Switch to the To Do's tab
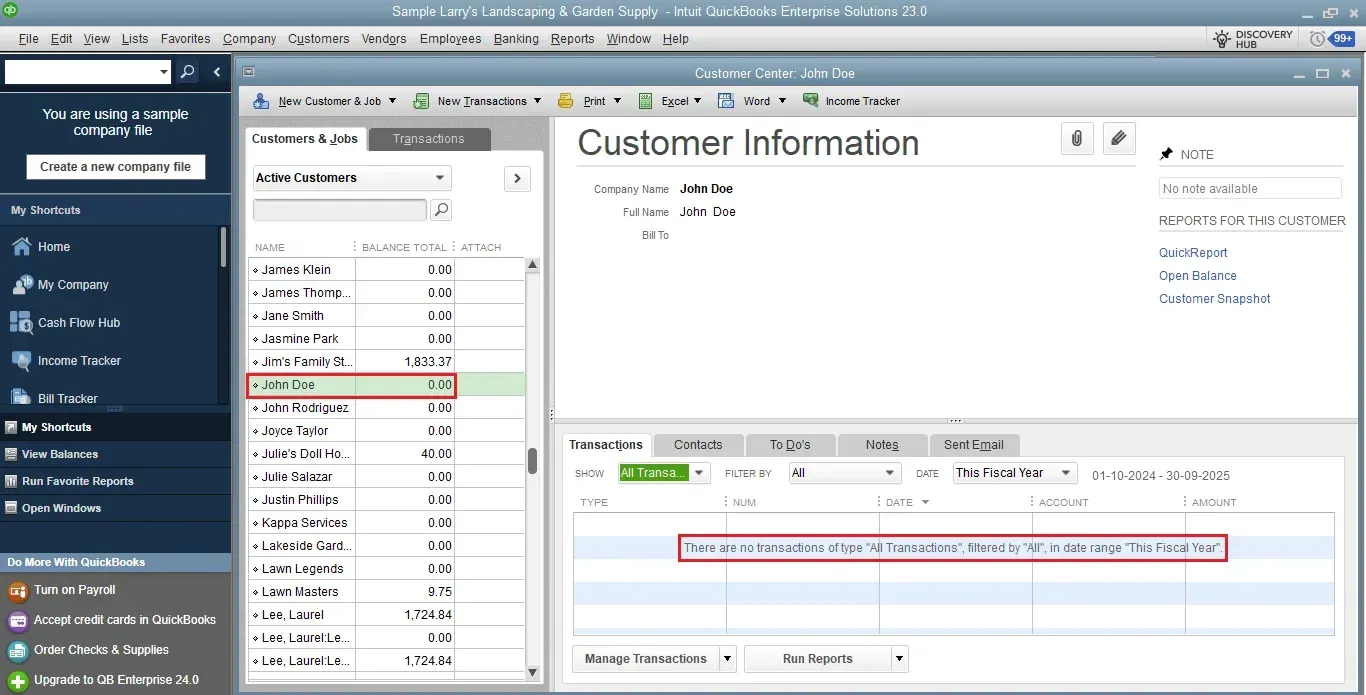 [790, 445]
